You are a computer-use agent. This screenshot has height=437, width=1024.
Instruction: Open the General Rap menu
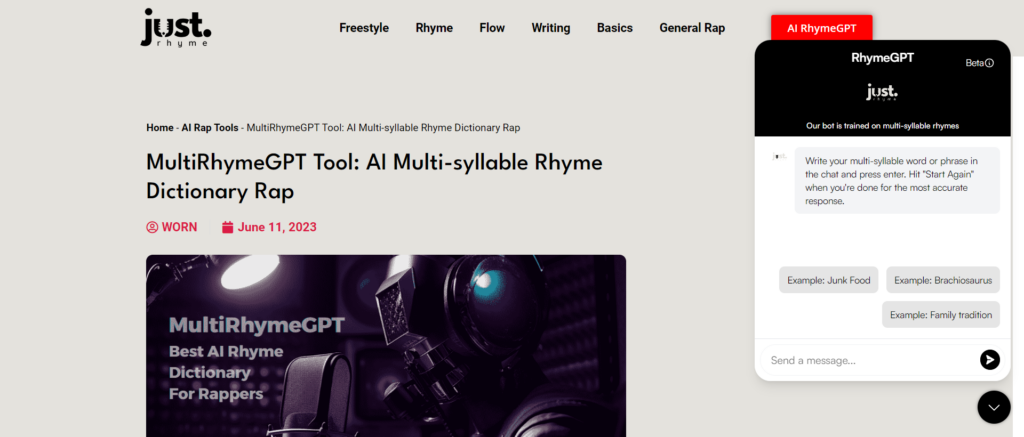(x=692, y=28)
